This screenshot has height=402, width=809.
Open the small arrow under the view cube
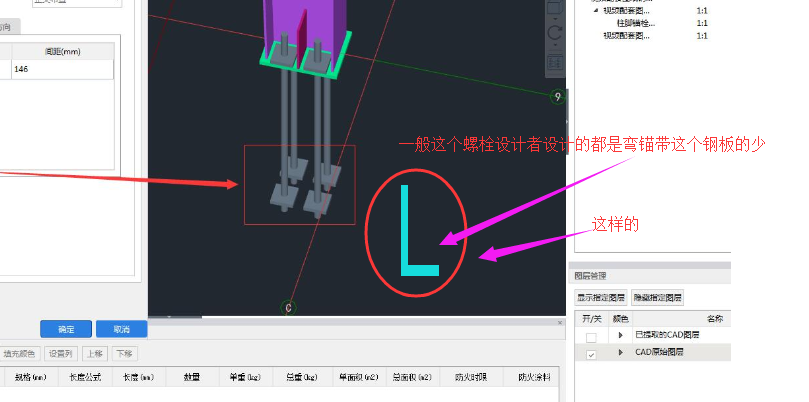(x=555, y=19)
